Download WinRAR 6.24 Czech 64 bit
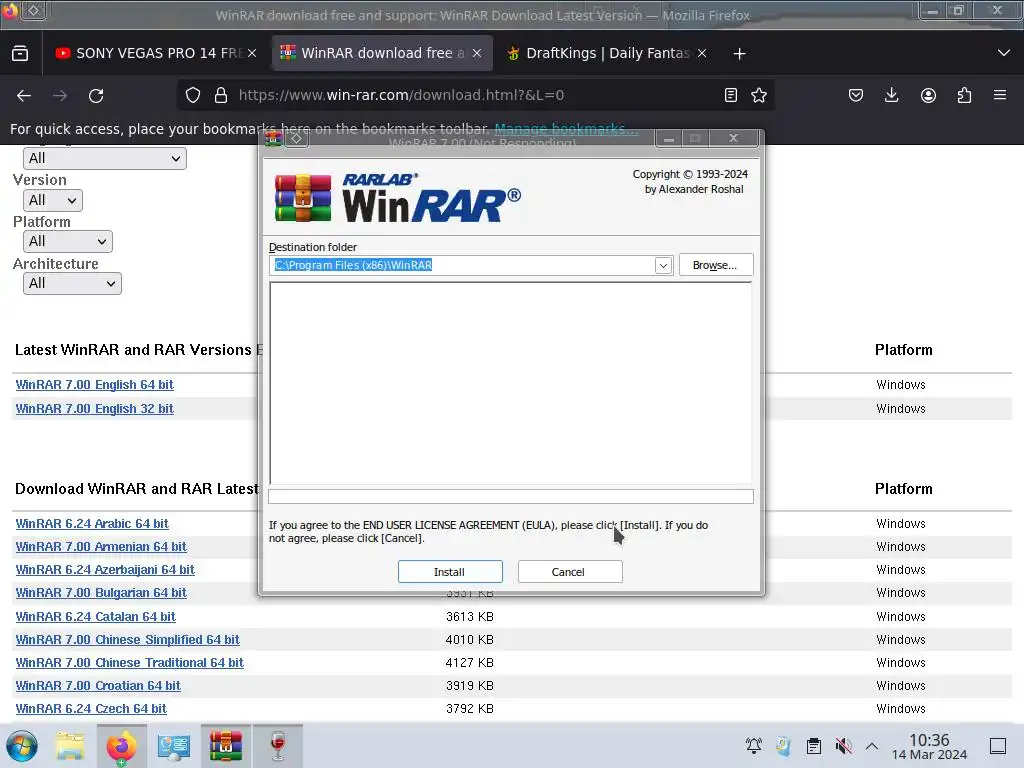The height and width of the screenshot is (768, 1024). [91, 709]
